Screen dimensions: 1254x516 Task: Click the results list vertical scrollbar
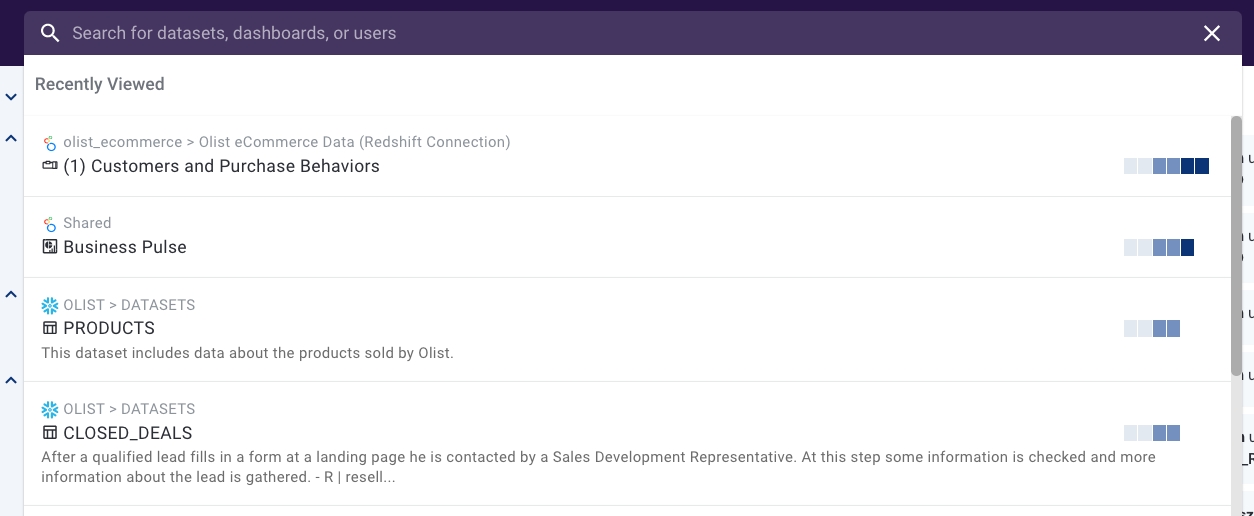pyautogui.click(x=1236, y=245)
